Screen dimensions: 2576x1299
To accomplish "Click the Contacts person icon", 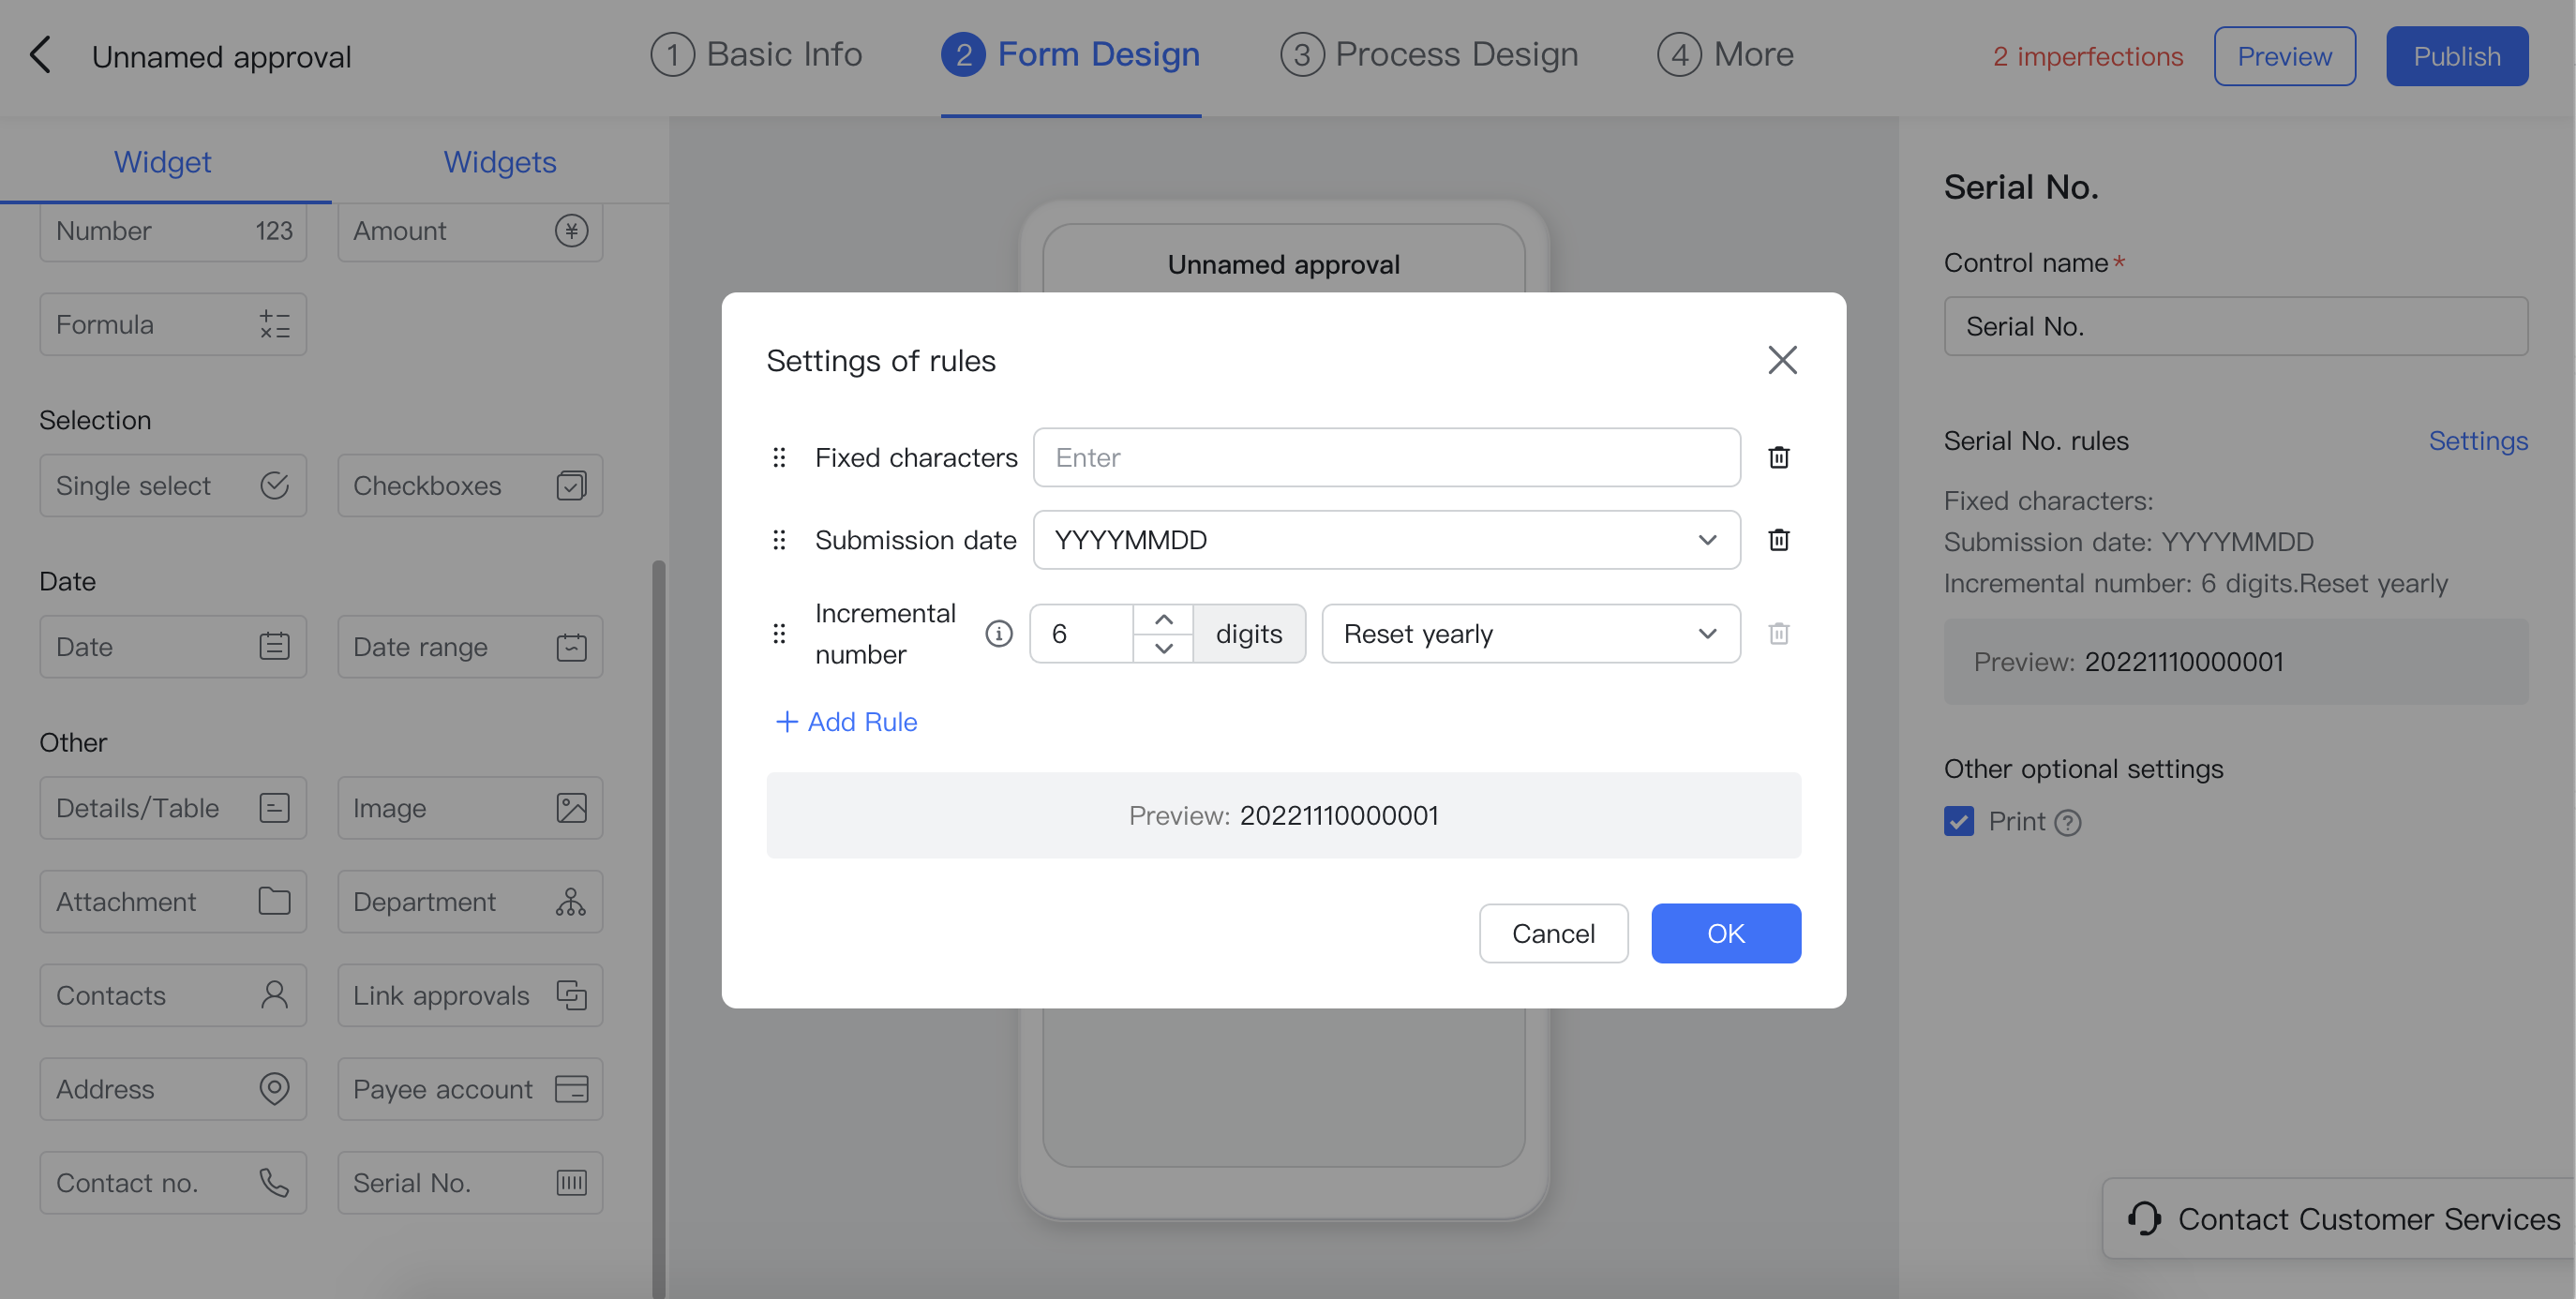I will tap(273, 995).
